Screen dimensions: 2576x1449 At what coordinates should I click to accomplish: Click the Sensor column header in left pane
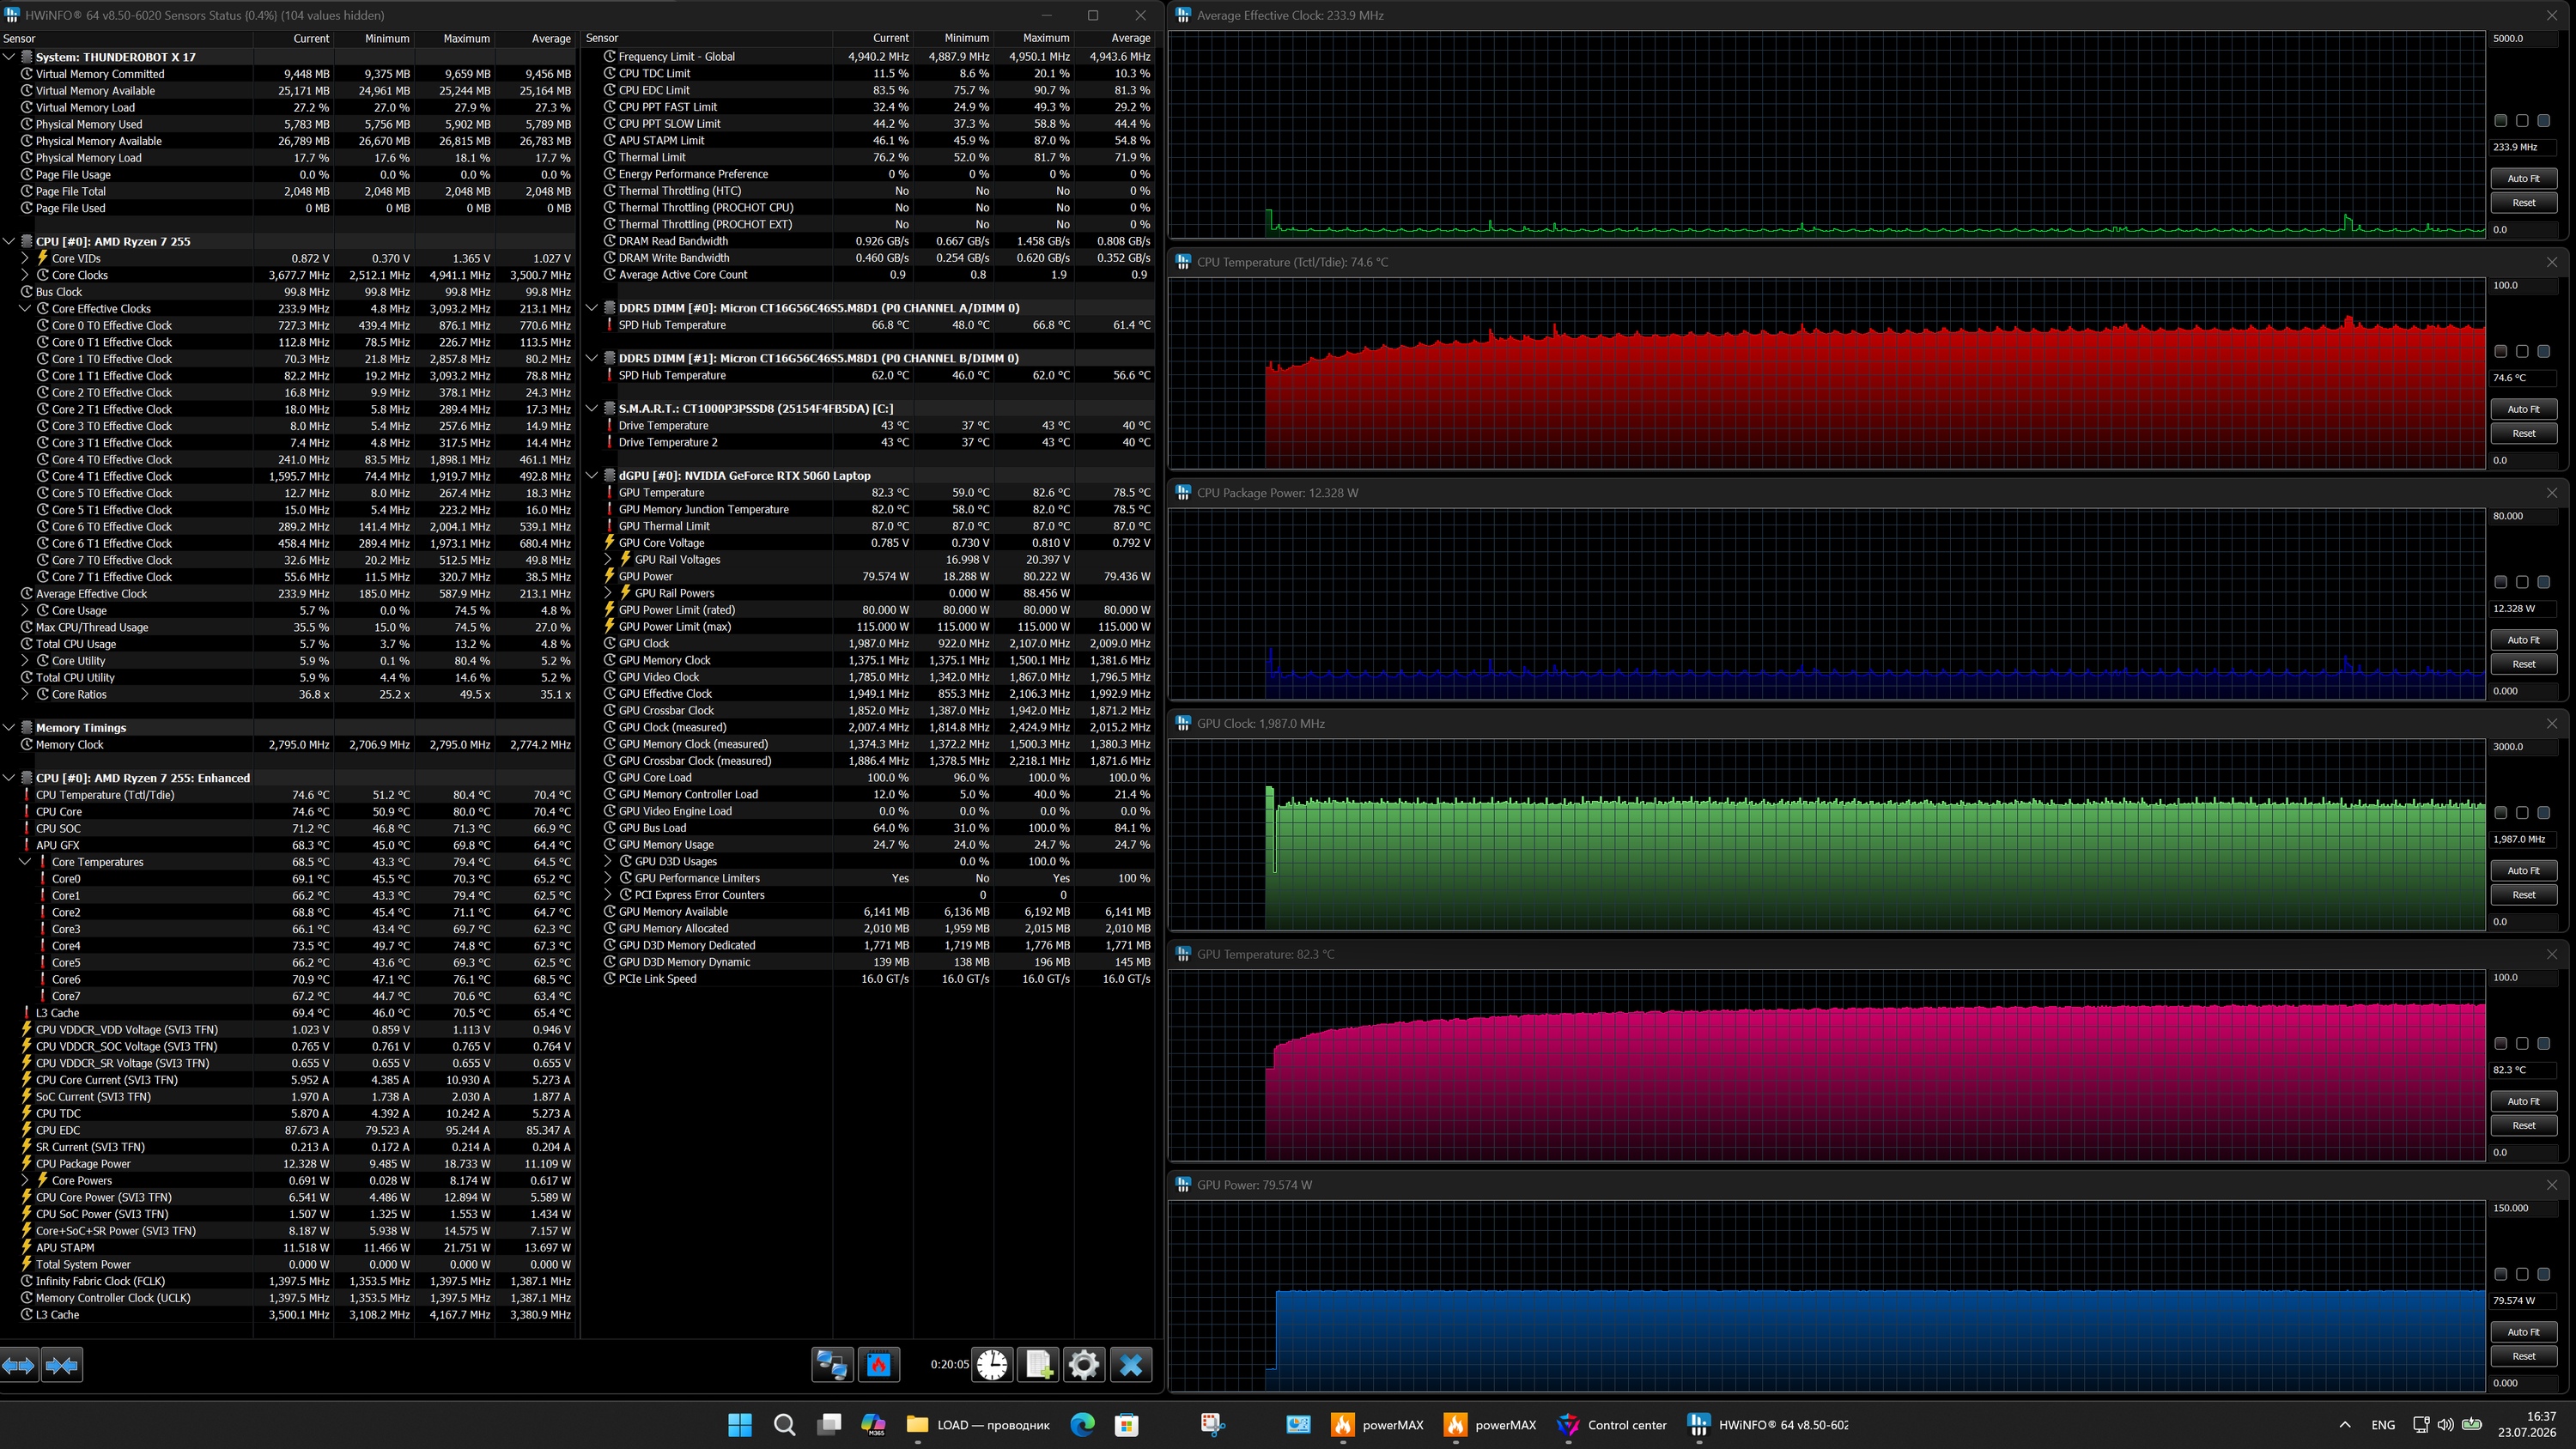pos(126,39)
